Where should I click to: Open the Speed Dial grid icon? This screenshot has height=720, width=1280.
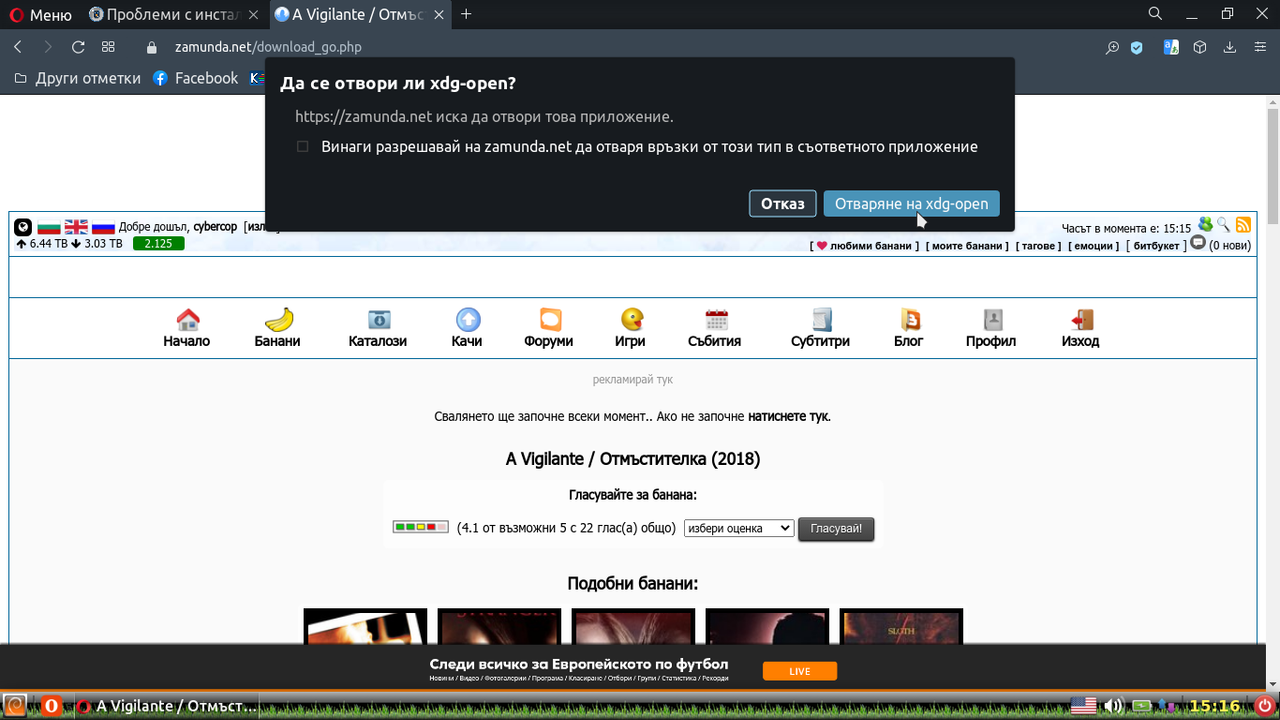[x=108, y=47]
